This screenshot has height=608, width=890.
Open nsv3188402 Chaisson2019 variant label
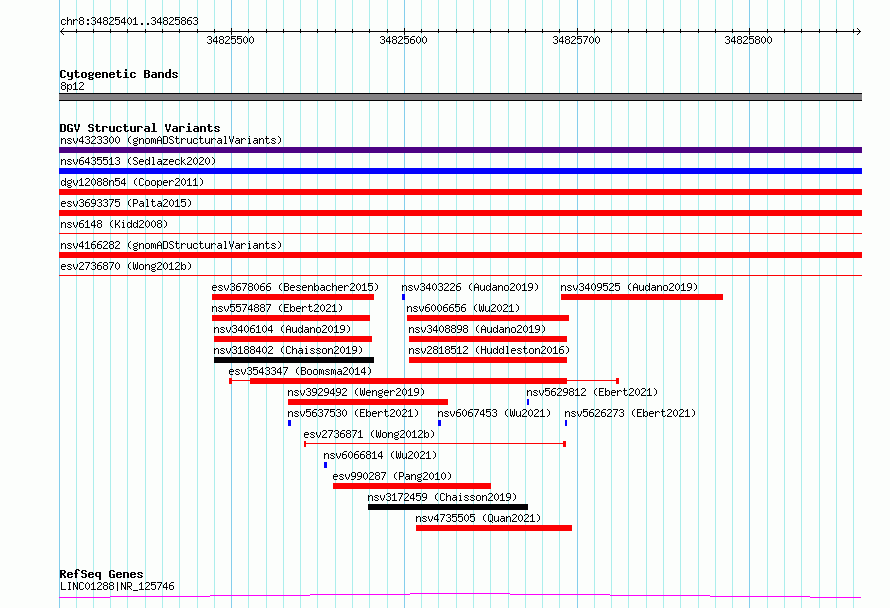click(288, 350)
